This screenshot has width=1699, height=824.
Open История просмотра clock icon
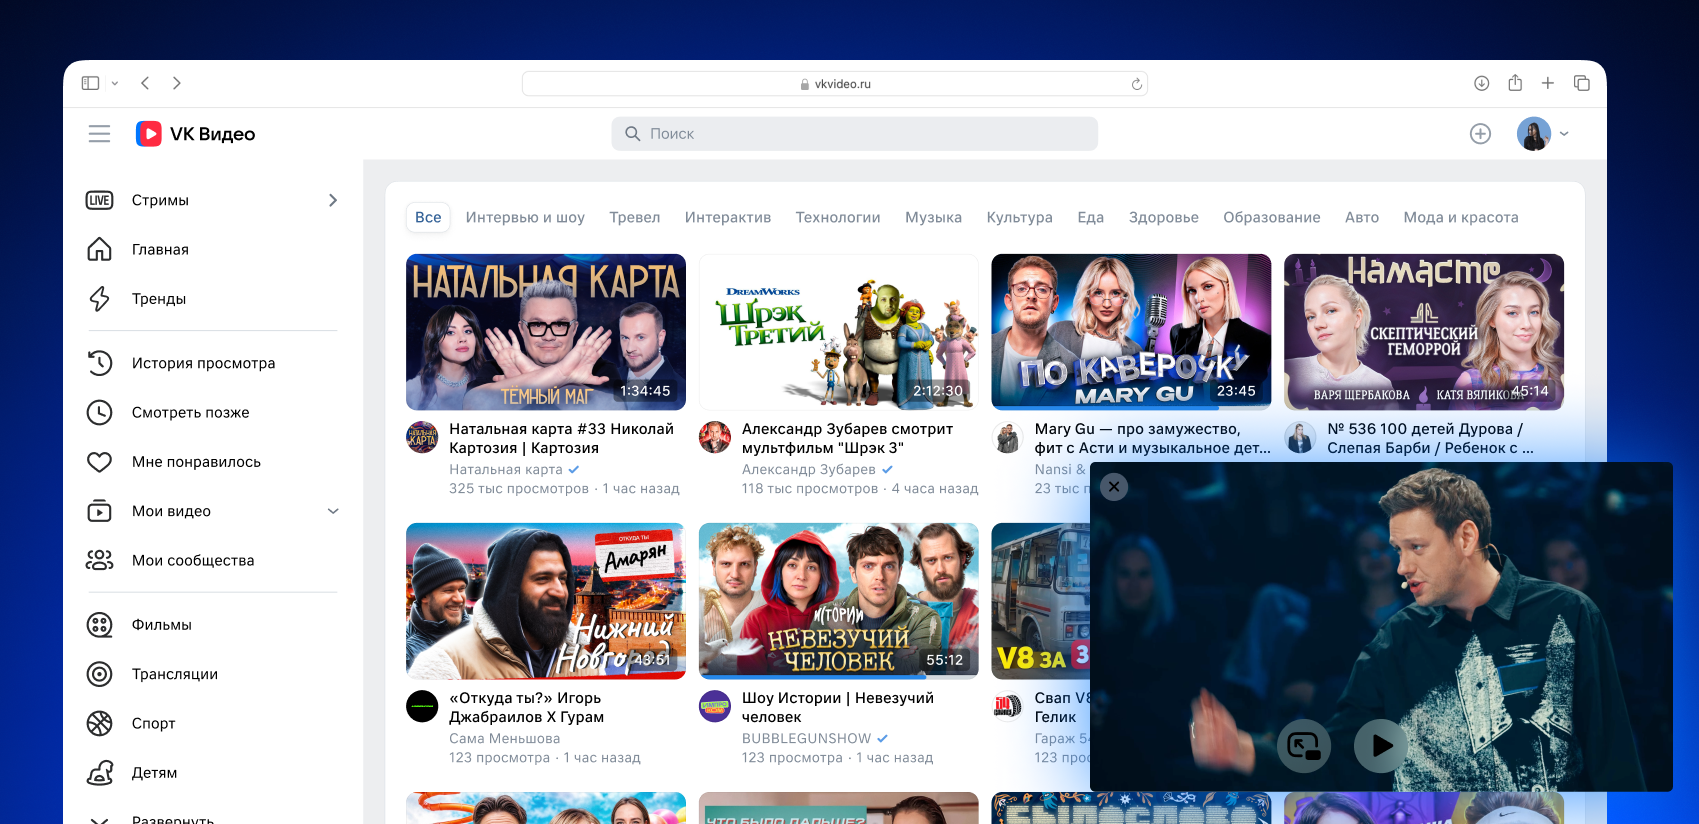[x=99, y=363]
